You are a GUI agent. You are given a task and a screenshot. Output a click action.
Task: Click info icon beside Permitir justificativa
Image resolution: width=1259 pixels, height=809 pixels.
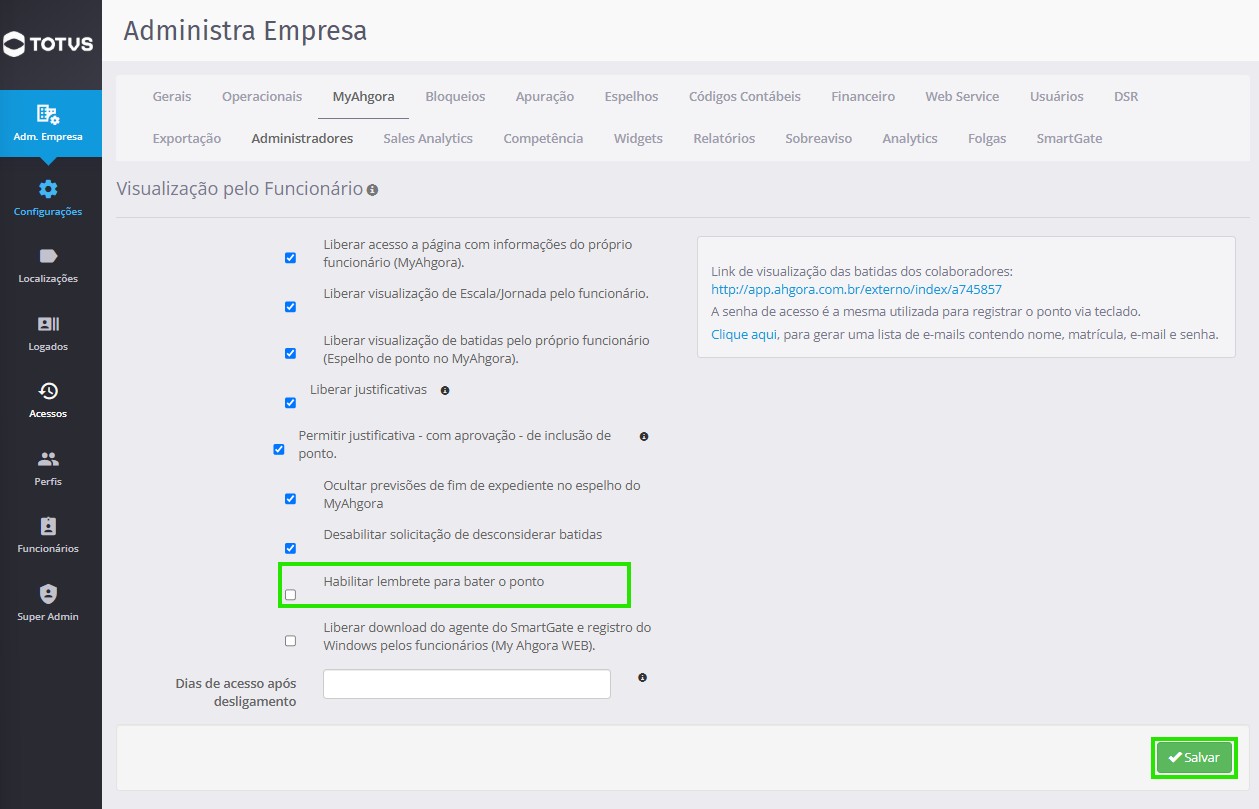point(644,437)
